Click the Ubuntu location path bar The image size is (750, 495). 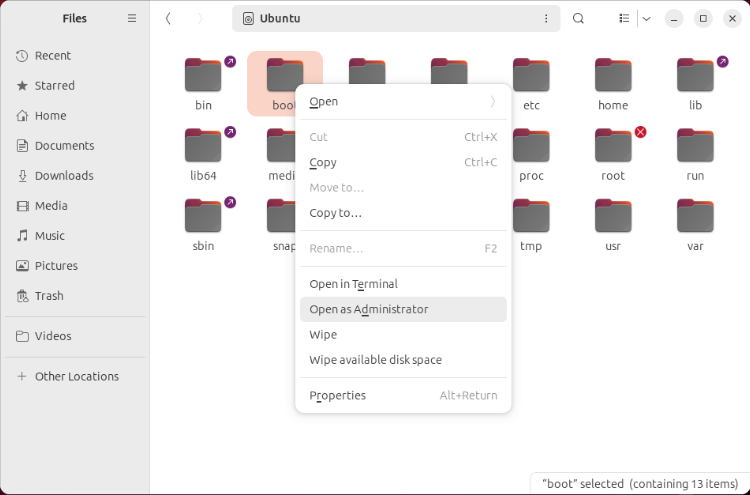(x=396, y=19)
